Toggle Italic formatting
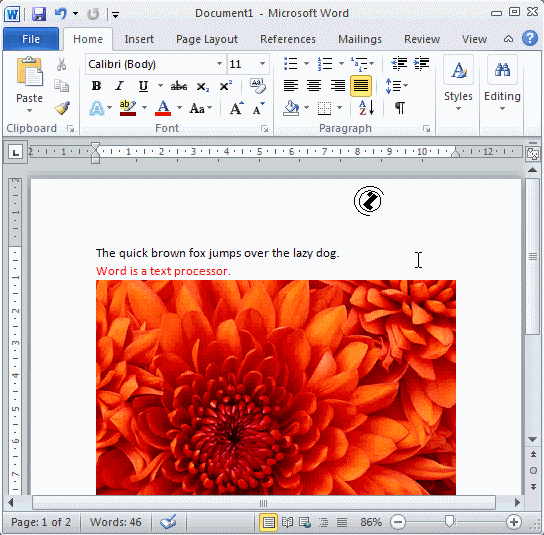Screen dimensions: 544x535 click(120, 86)
